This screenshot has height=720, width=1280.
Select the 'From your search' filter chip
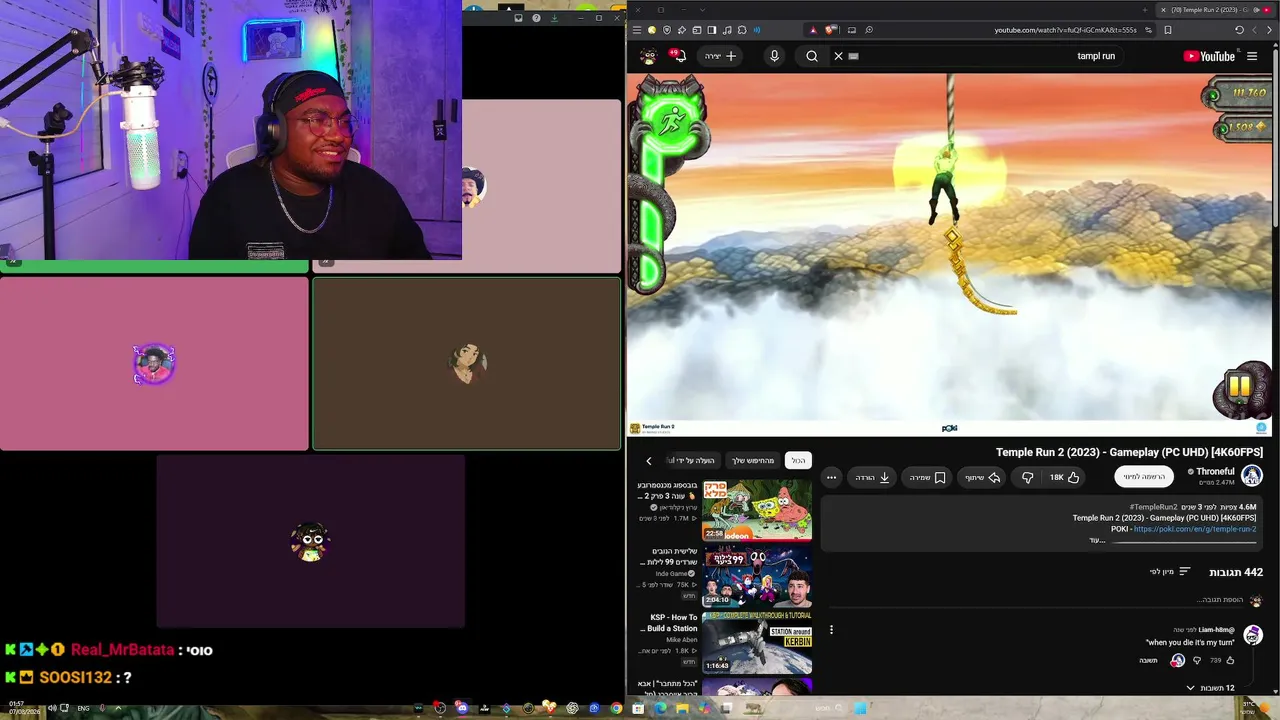click(x=753, y=461)
